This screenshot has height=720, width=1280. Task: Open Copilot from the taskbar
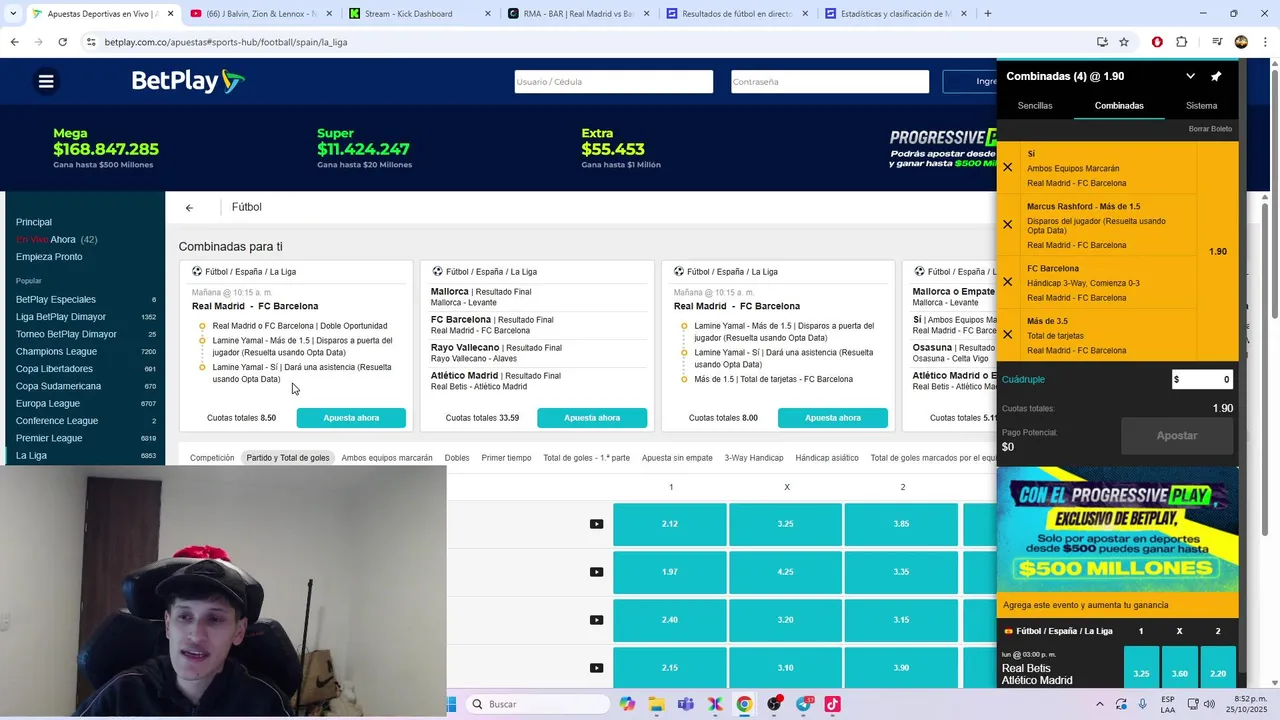(627, 704)
